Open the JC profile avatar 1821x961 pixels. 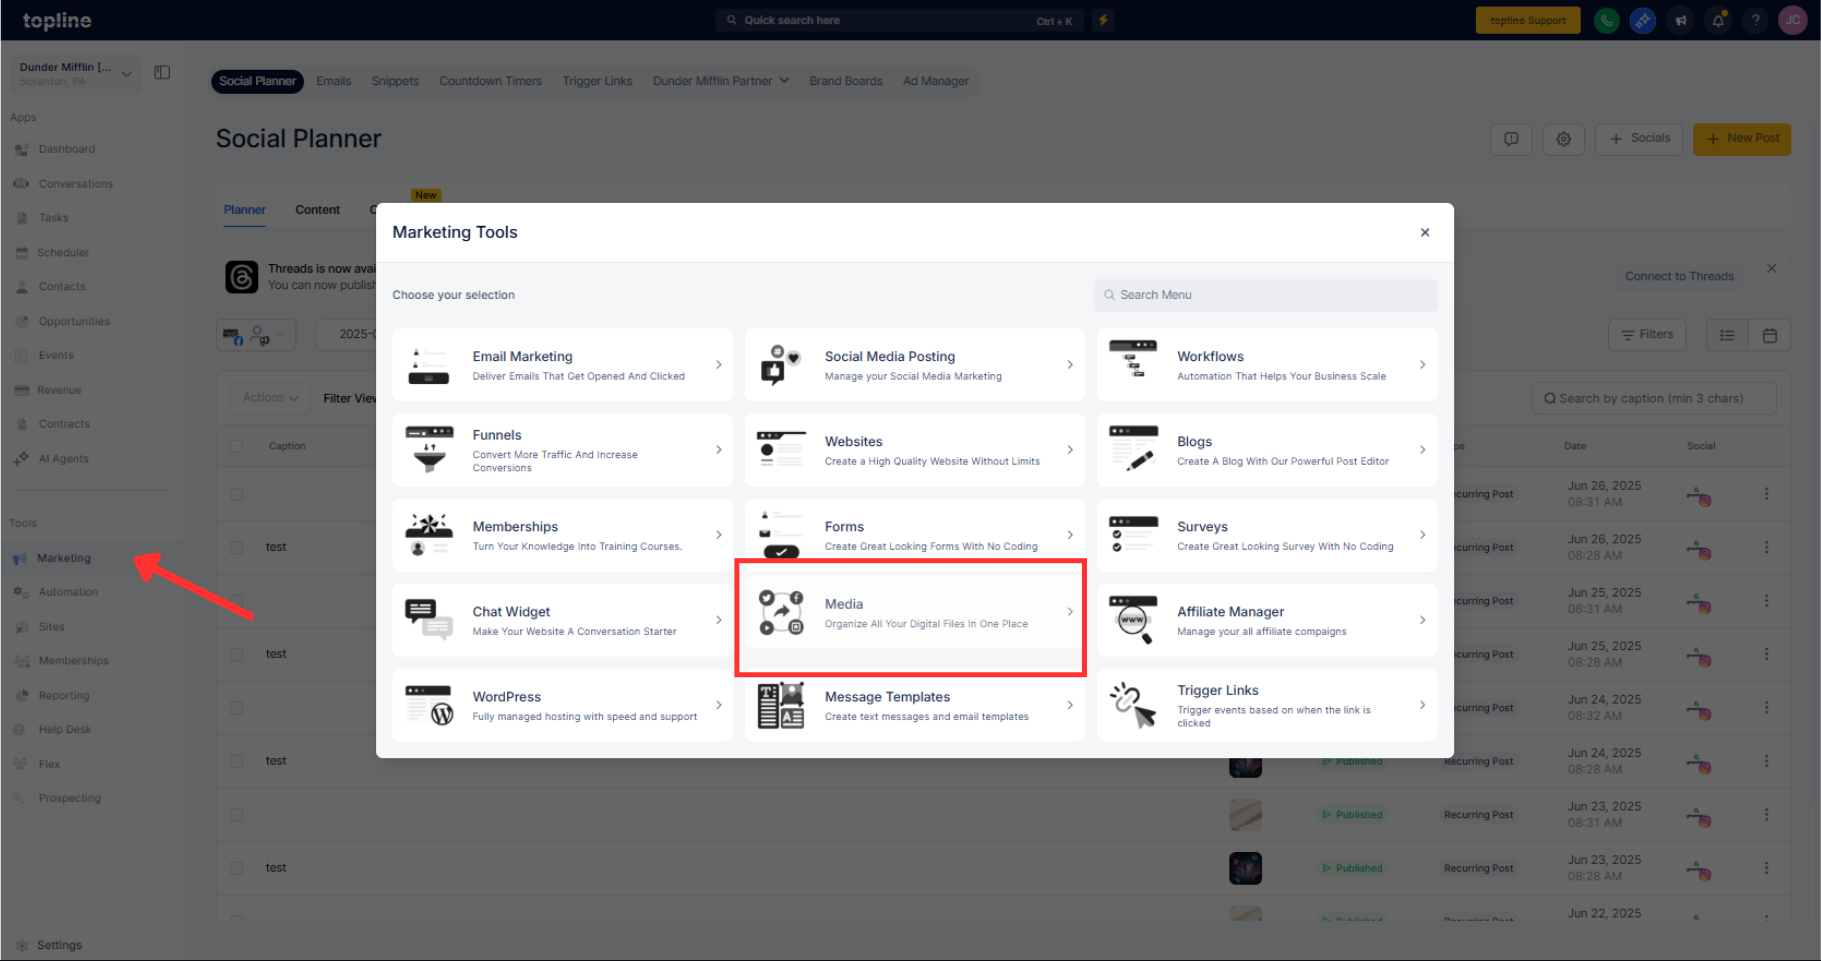point(1793,20)
